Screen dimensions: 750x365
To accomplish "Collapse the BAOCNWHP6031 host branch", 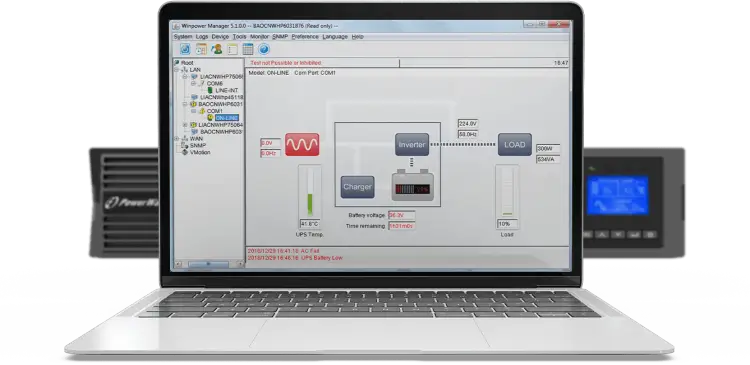I will (x=186, y=104).
